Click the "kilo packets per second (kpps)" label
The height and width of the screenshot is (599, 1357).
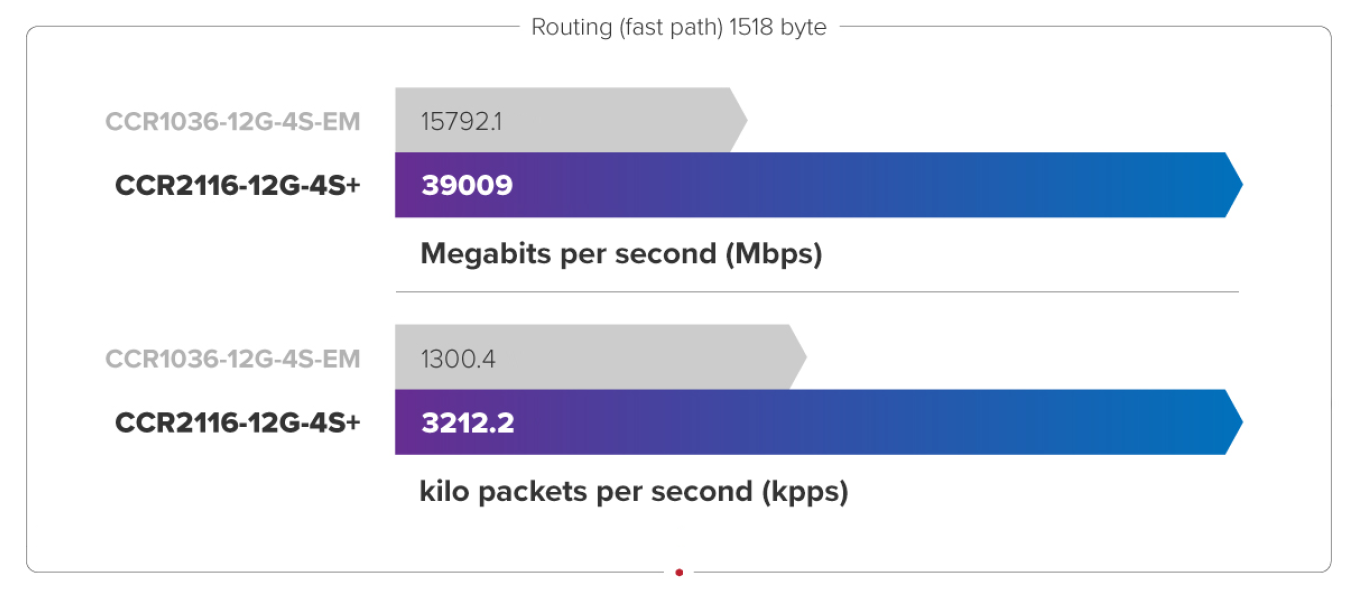[633, 492]
